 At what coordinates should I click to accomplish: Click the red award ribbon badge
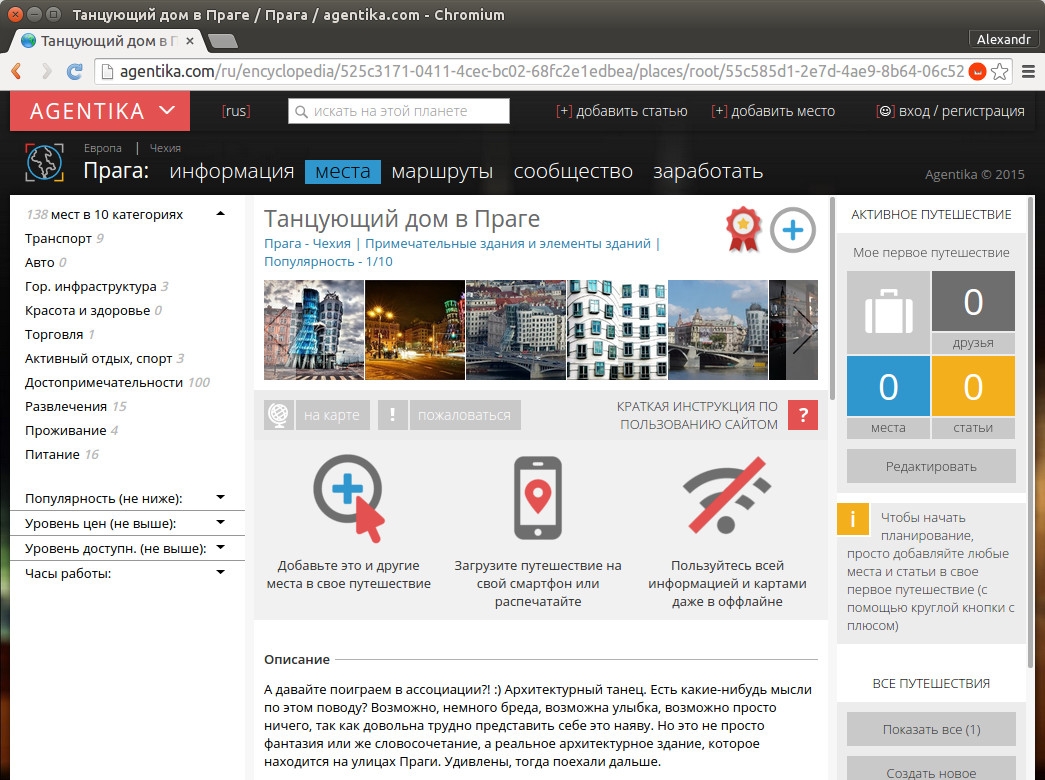[742, 229]
